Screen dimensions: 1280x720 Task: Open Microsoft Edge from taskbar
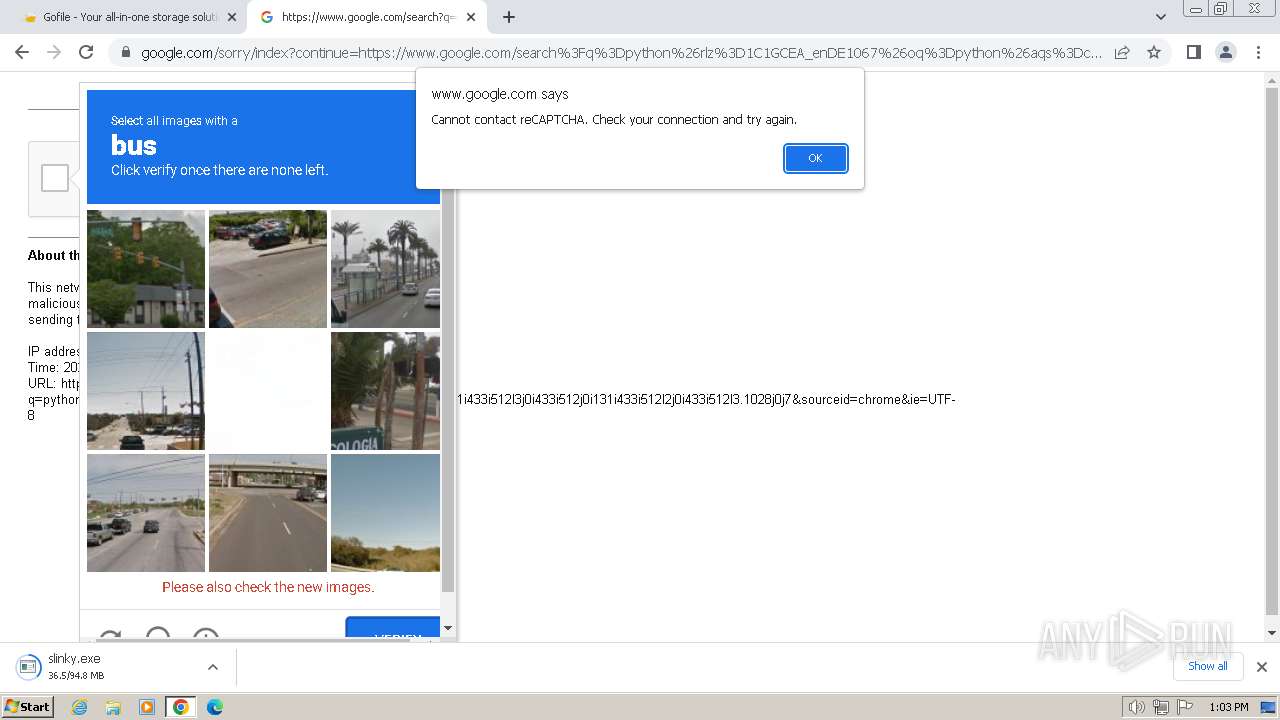[x=215, y=707]
